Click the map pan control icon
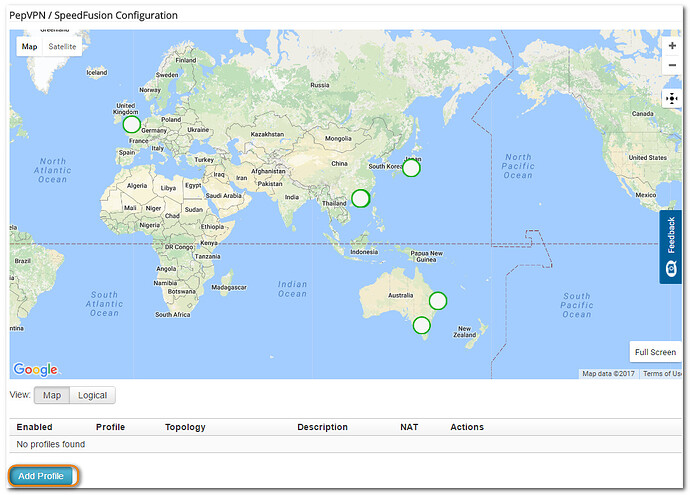This screenshot has height=495, width=690. [x=672, y=98]
